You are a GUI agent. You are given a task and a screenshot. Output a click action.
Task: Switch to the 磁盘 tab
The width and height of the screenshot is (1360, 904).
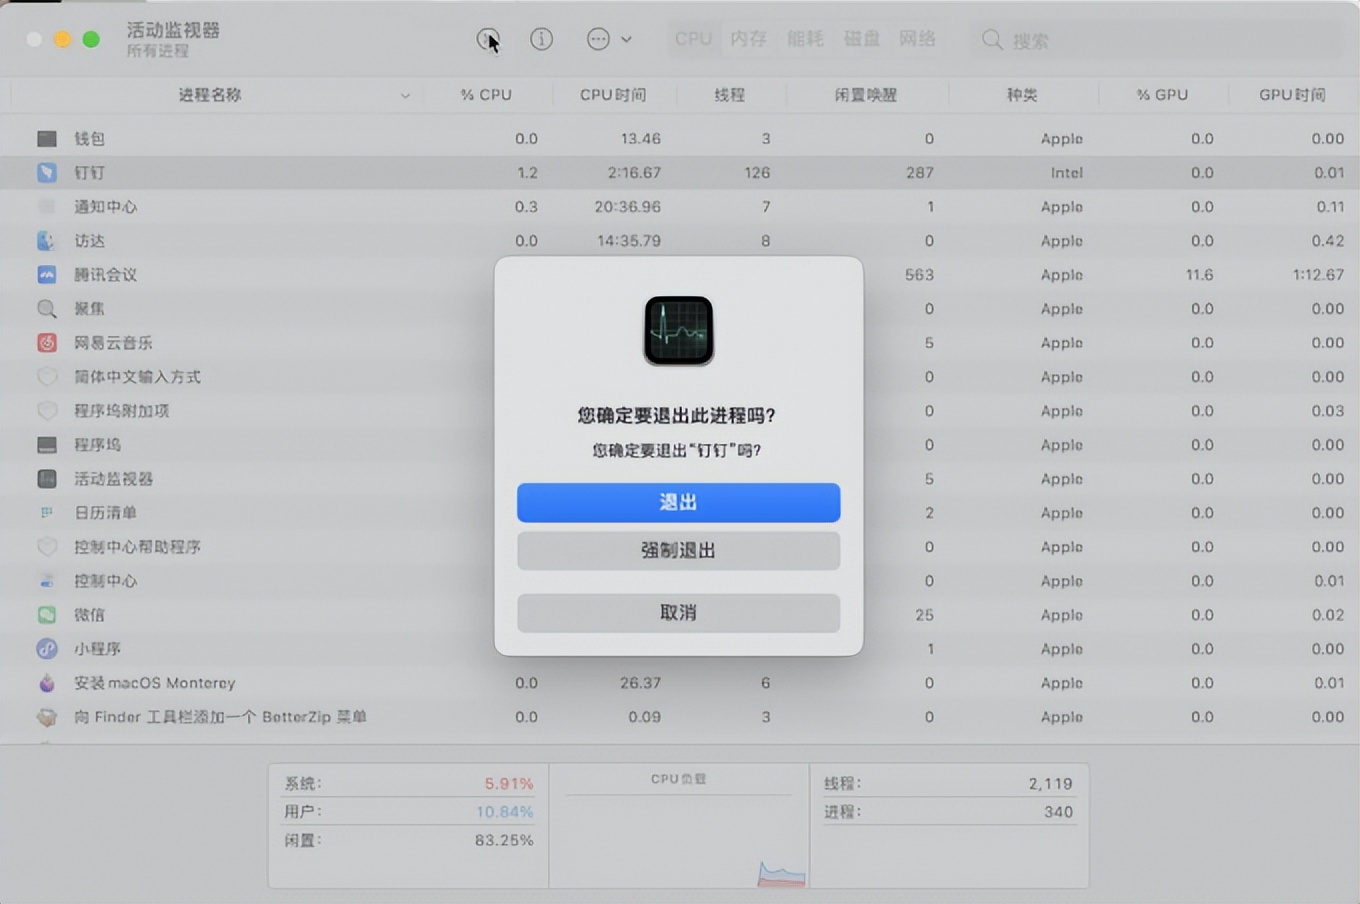coord(861,39)
